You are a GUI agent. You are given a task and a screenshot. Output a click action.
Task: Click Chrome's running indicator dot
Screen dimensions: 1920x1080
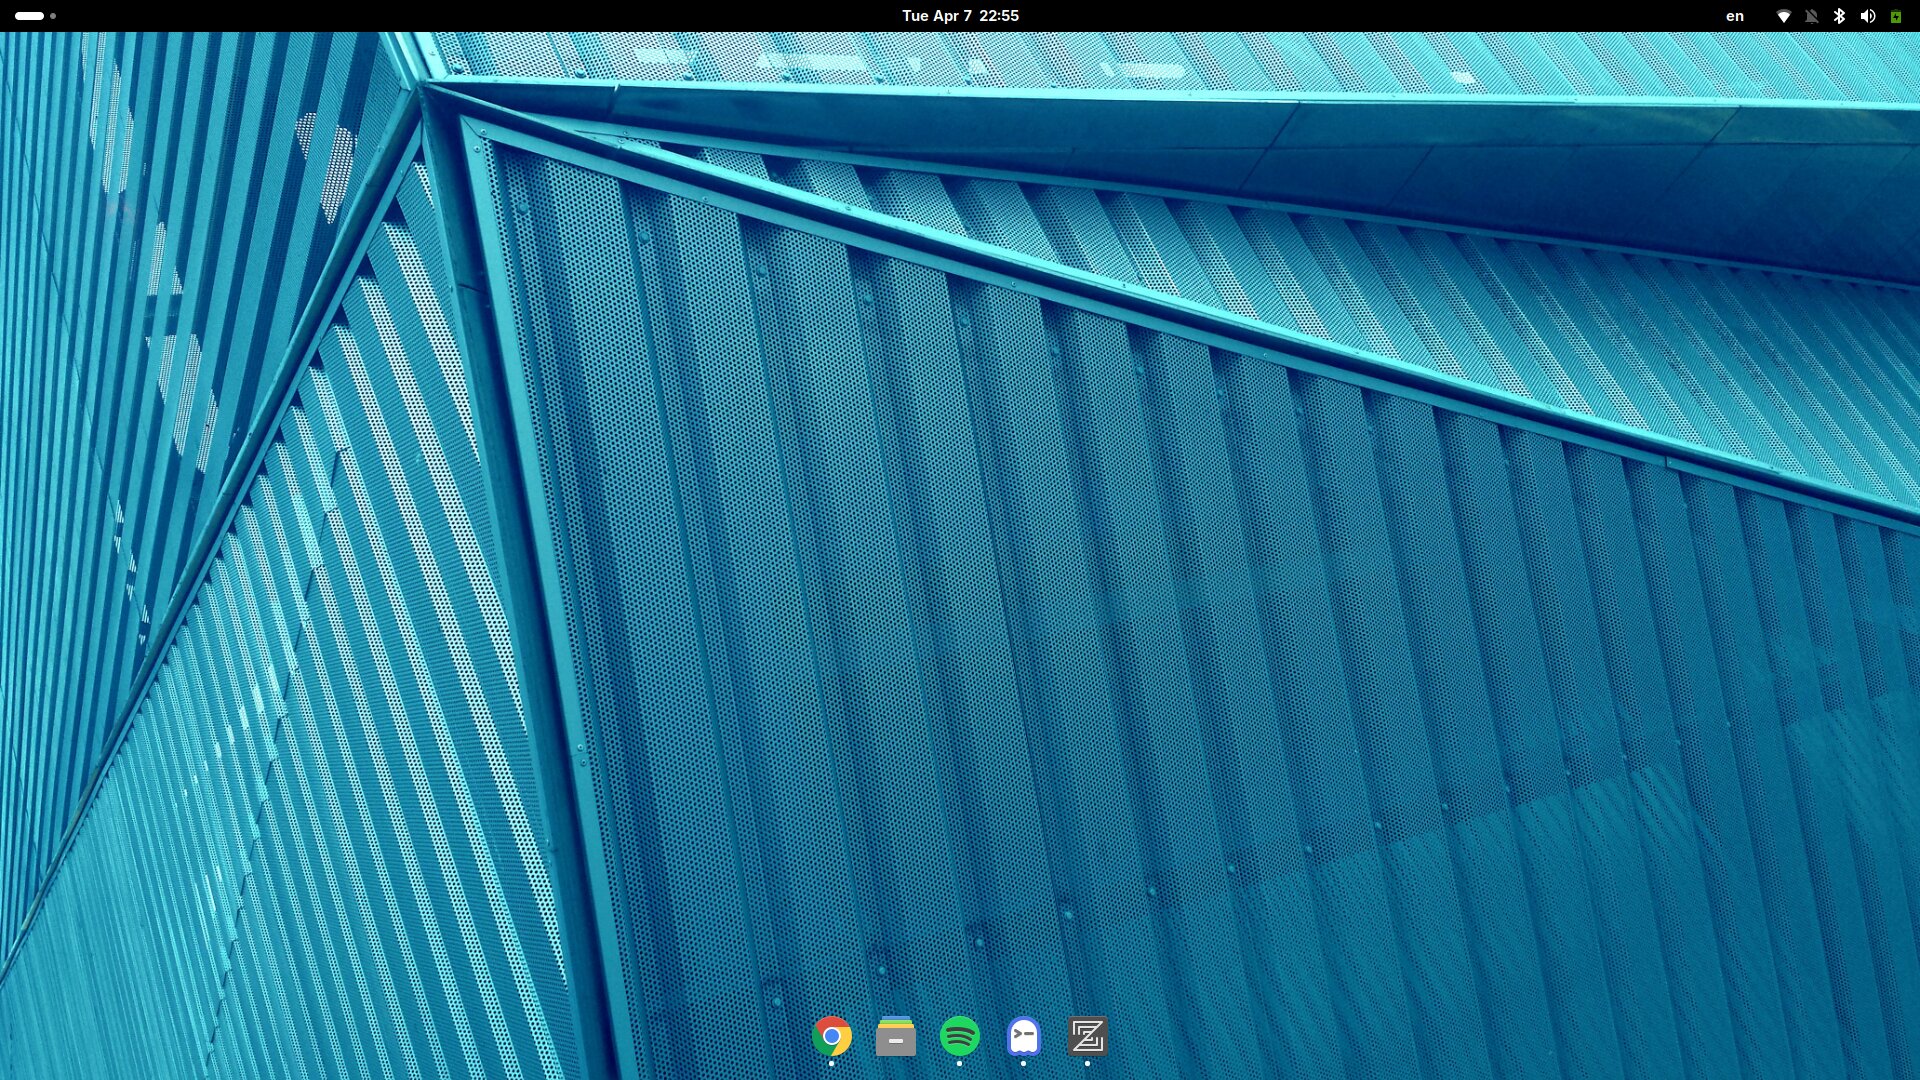click(831, 1063)
